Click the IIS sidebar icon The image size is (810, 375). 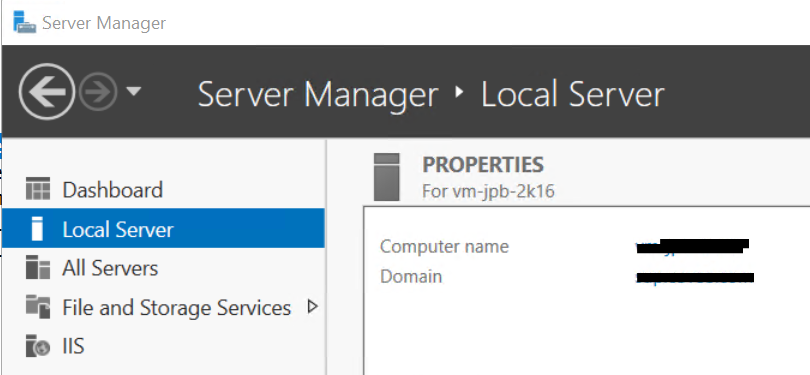click(x=38, y=346)
